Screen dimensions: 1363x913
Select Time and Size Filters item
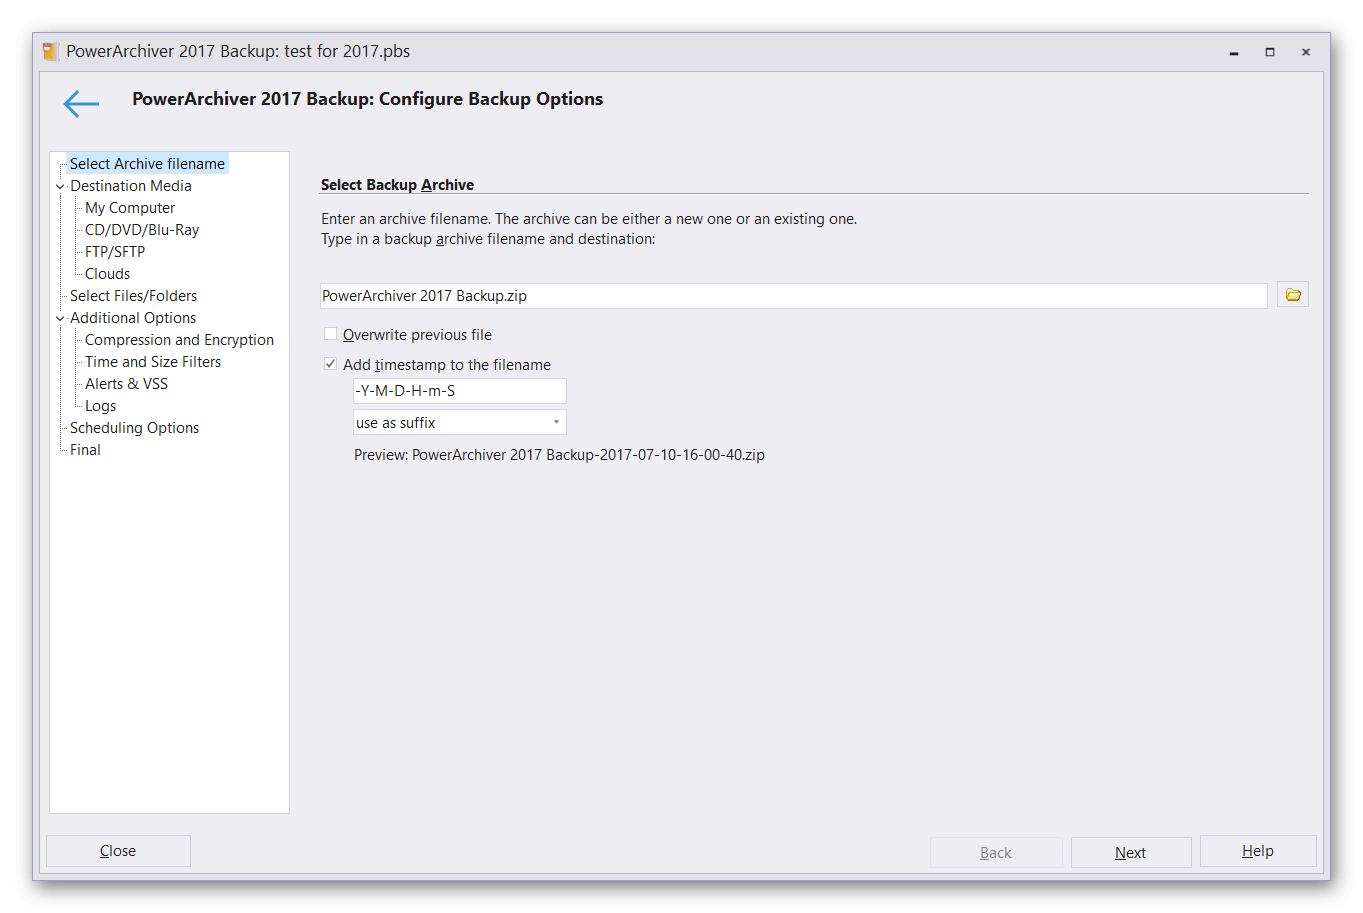(153, 362)
